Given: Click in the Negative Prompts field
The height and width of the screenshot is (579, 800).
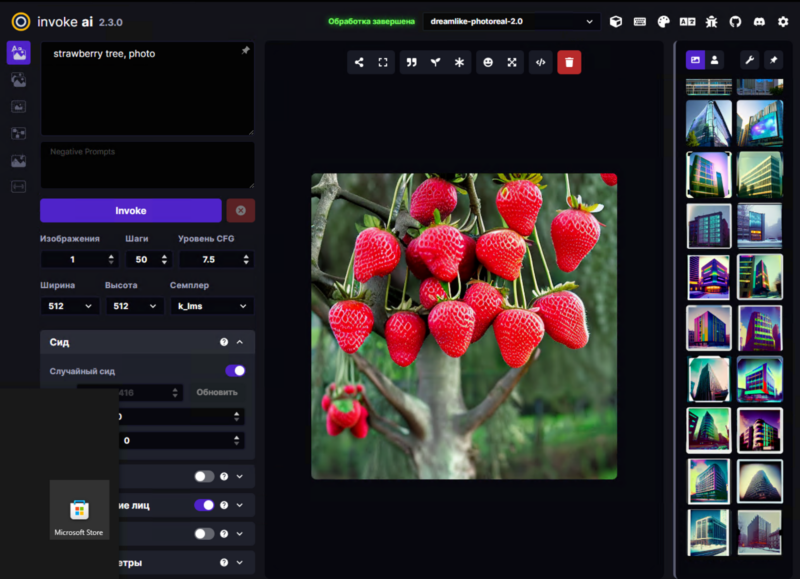Looking at the screenshot, I should 147,165.
